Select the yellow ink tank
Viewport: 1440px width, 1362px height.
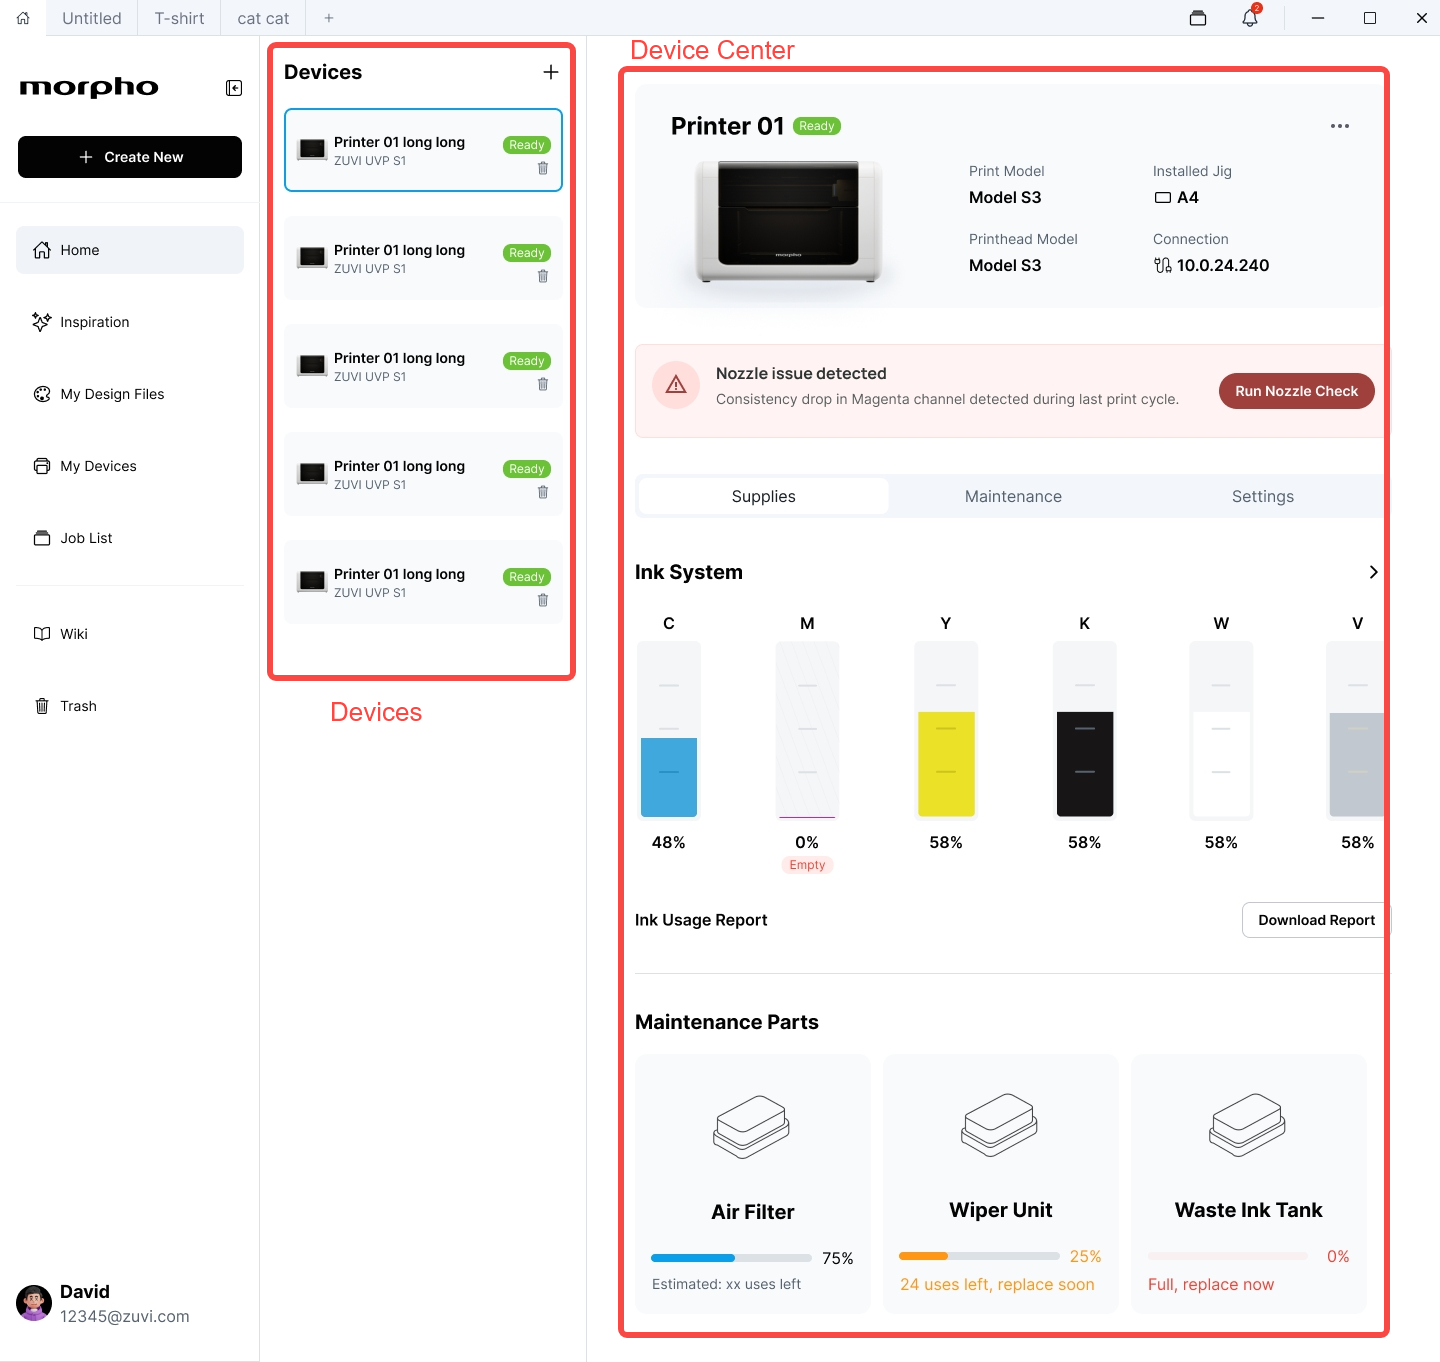coord(946,730)
